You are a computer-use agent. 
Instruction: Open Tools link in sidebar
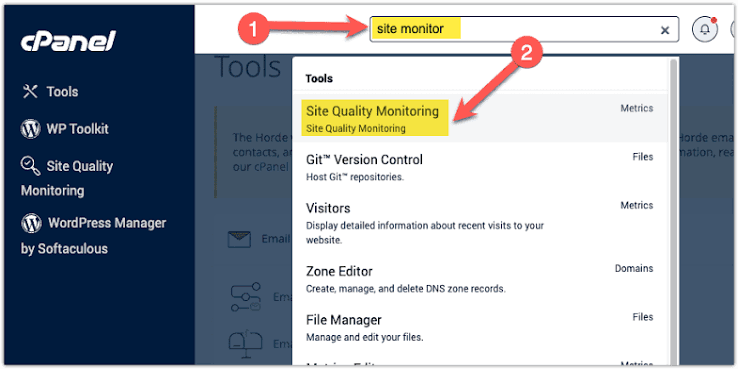tap(62, 92)
